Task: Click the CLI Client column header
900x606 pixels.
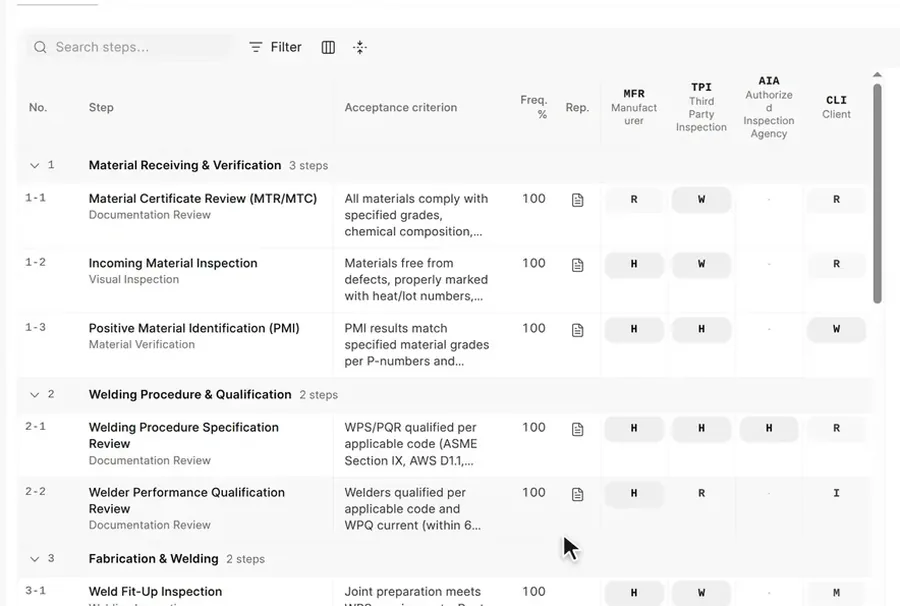Action: coord(836,107)
